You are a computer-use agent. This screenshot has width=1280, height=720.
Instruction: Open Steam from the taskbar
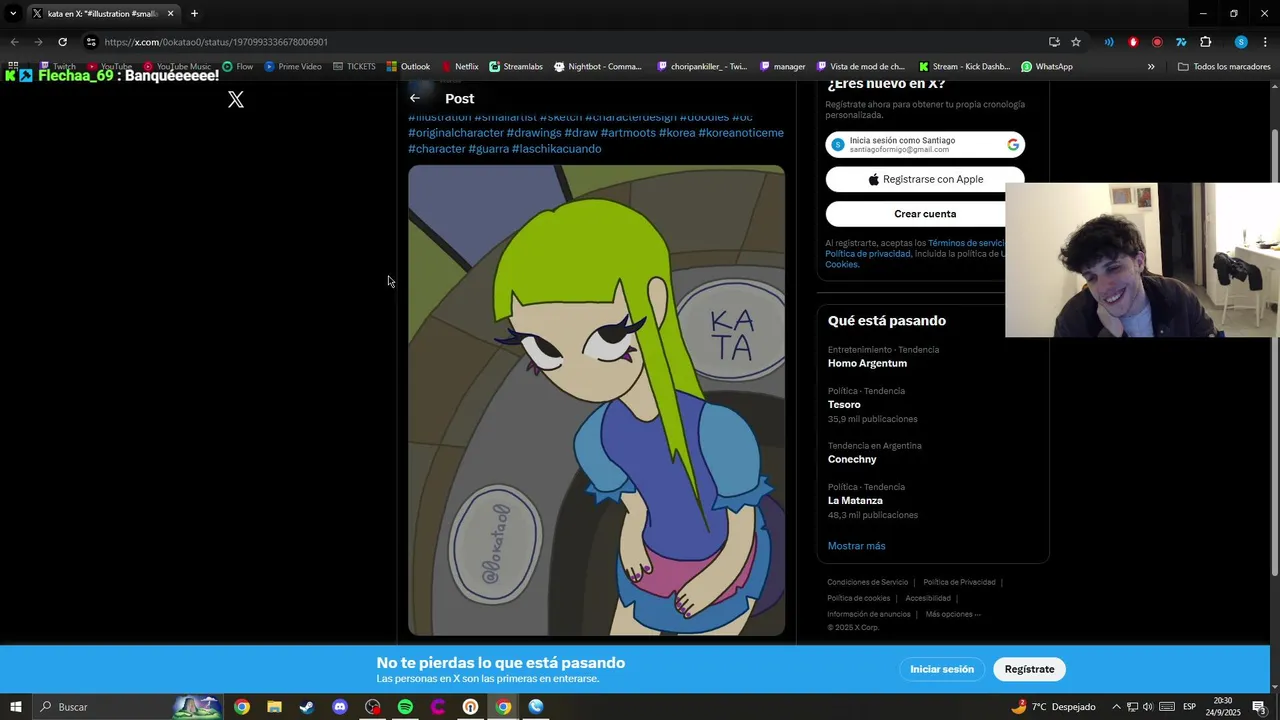pos(307,707)
